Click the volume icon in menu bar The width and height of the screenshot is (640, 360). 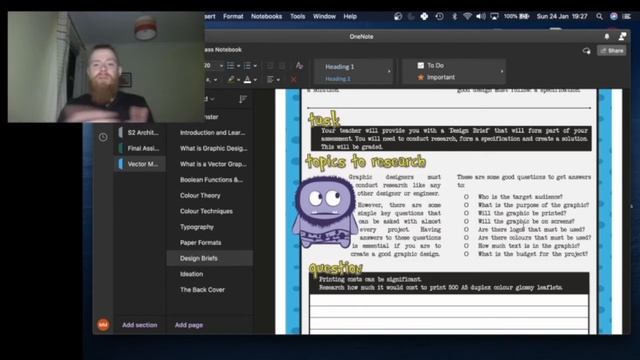click(481, 17)
